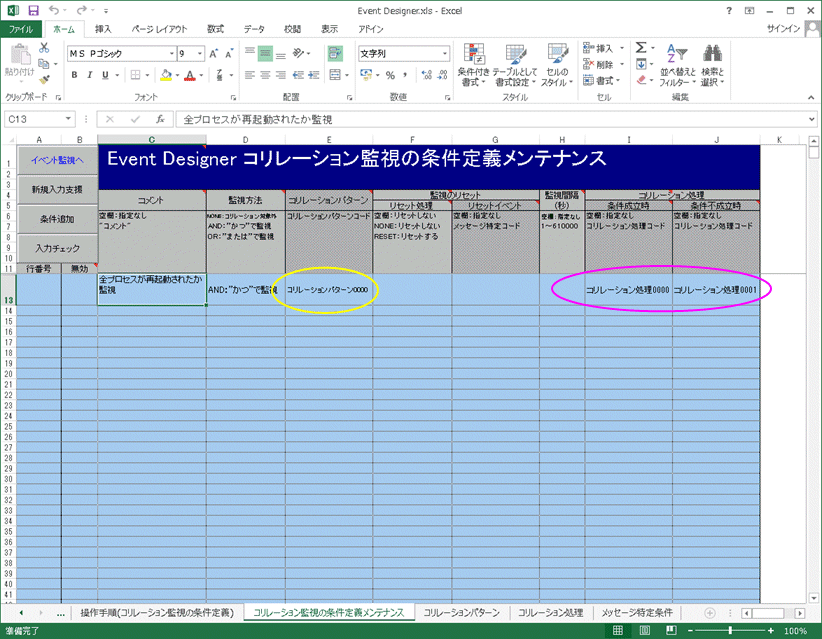
Task: Click サインイン link
Action: (783, 29)
